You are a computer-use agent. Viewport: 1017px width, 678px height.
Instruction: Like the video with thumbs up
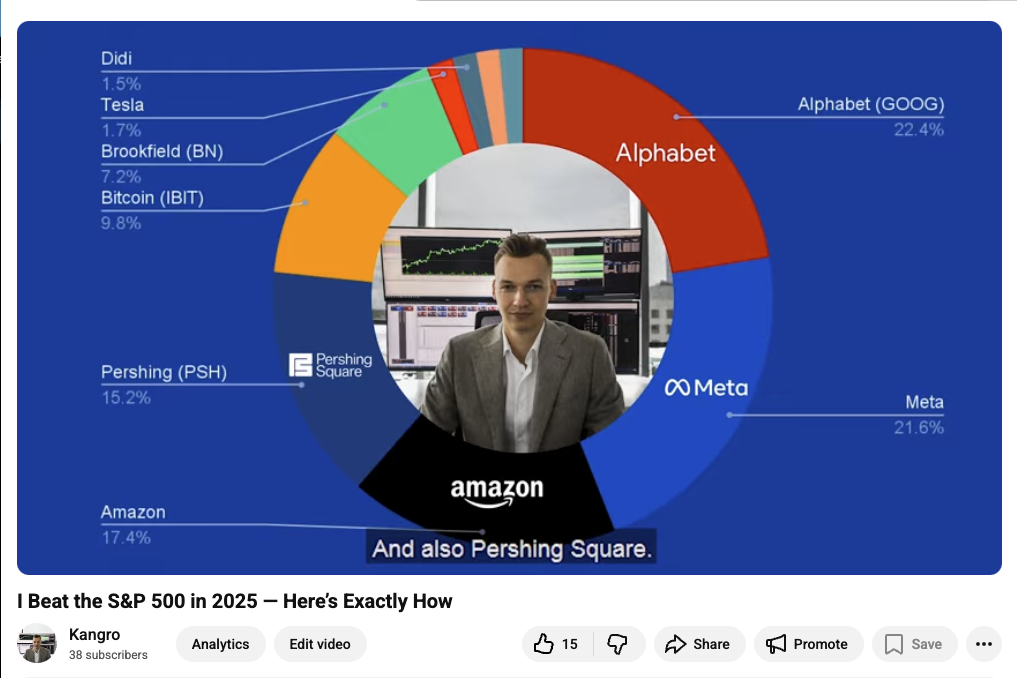[556, 644]
